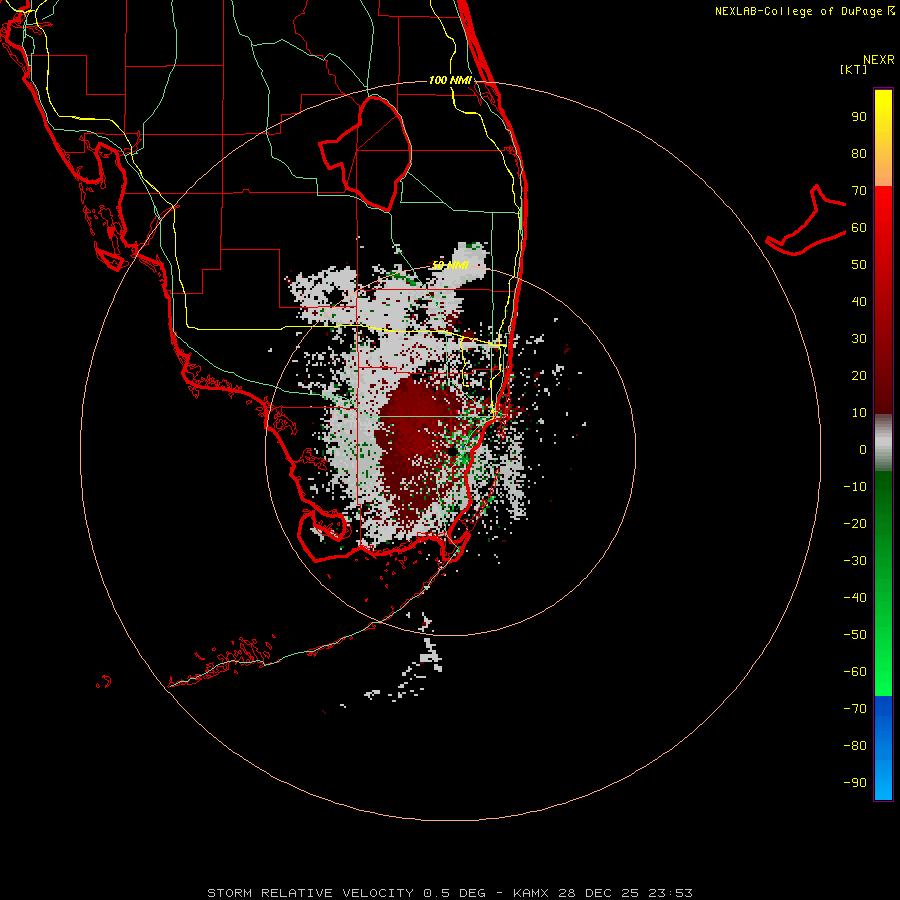Screen dimensions: 900x900
Task: Click the -50 knot scale value
Action: pyautogui.click(x=855, y=635)
